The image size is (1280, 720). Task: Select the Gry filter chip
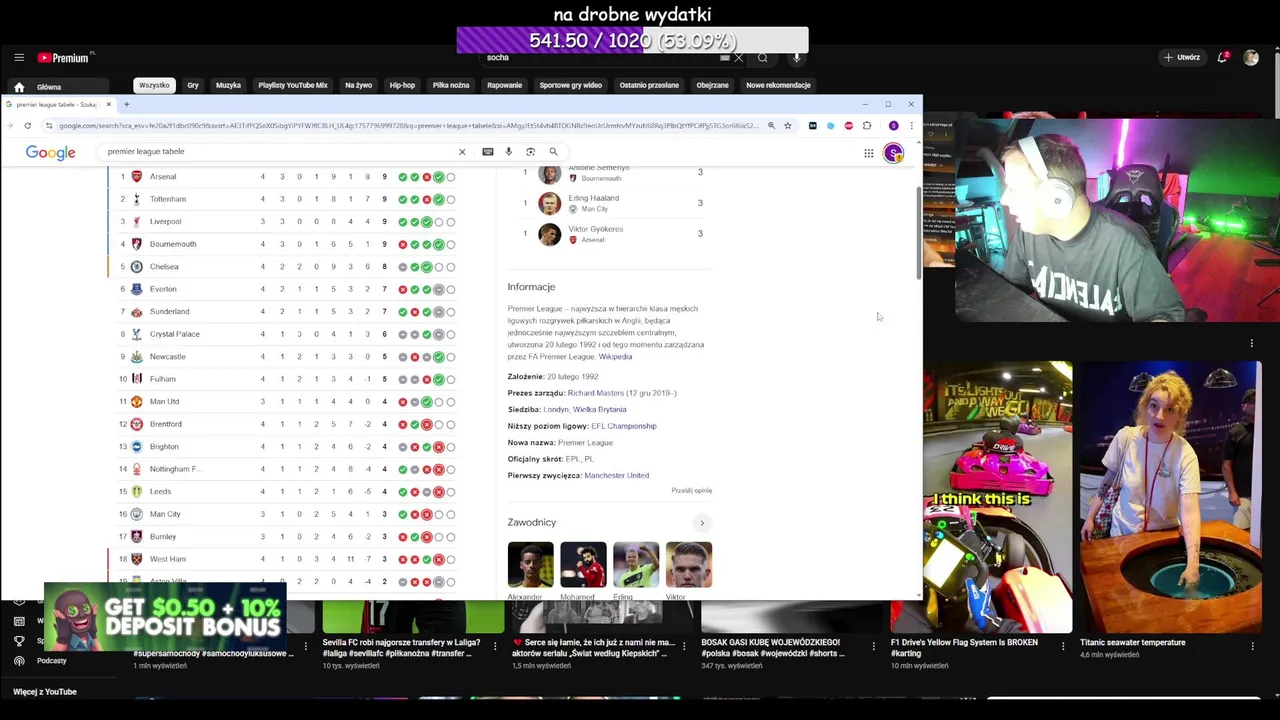pos(193,85)
